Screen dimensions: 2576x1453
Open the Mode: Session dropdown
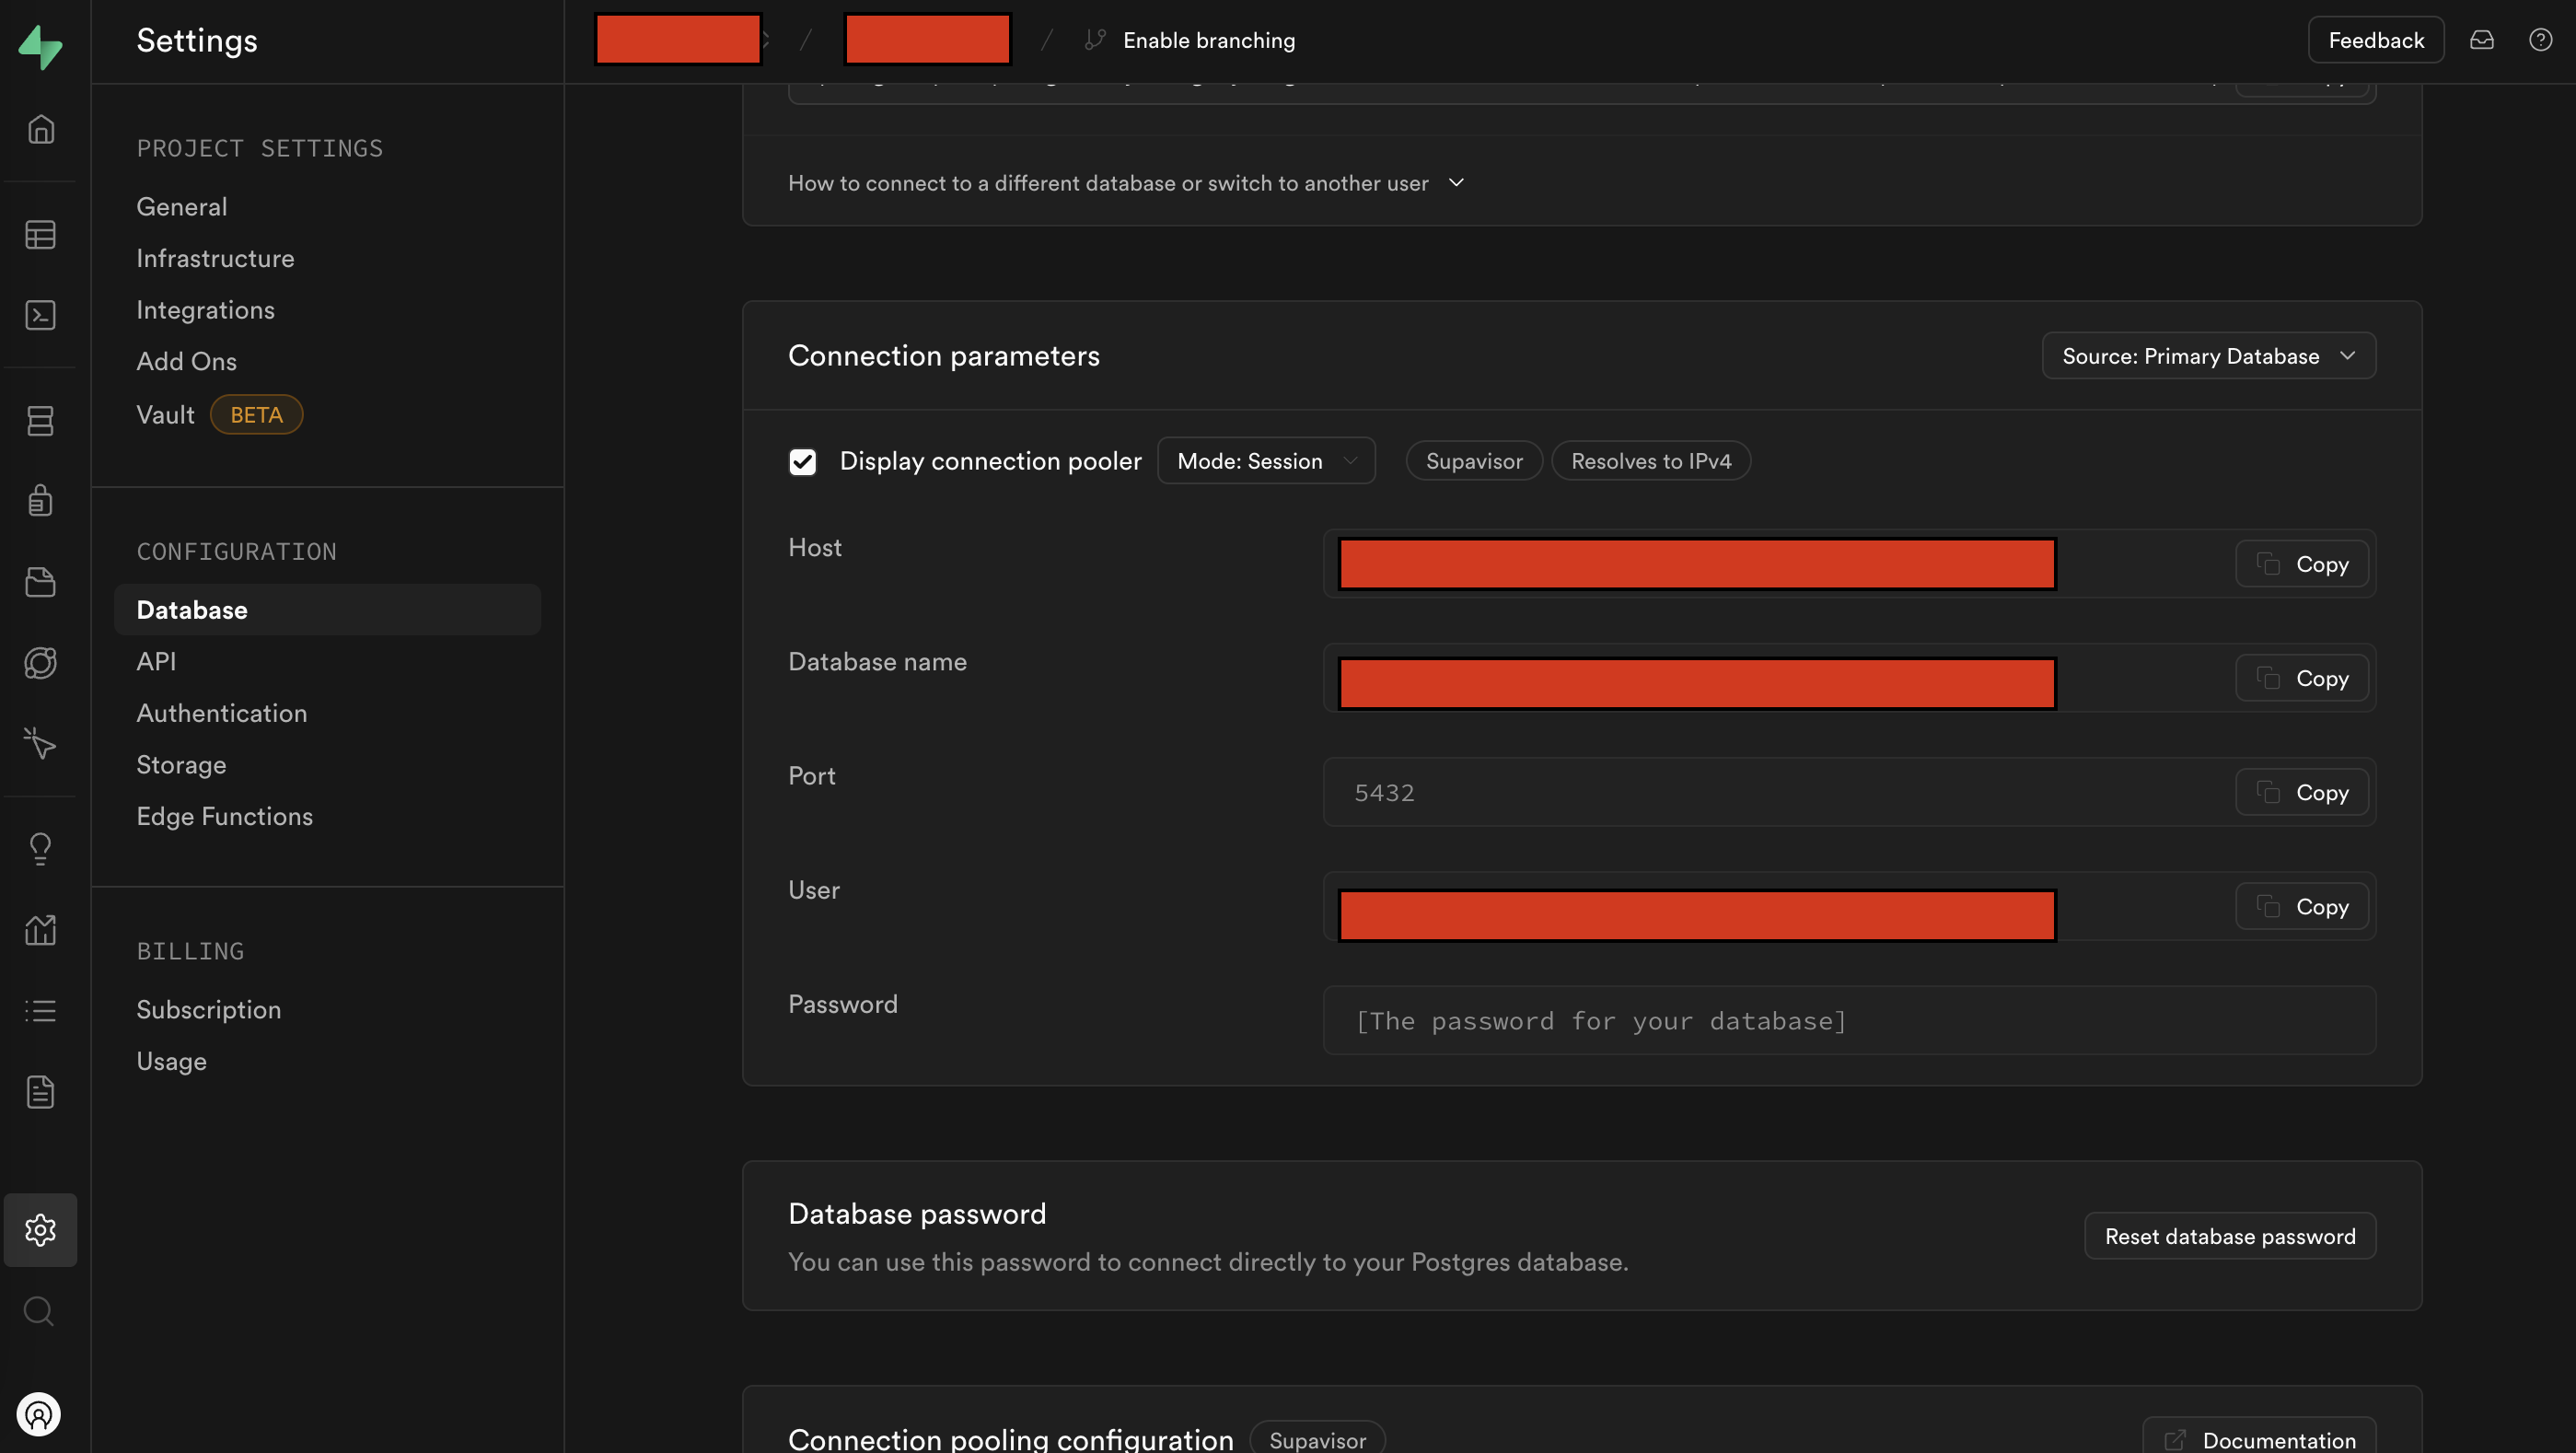point(1266,461)
